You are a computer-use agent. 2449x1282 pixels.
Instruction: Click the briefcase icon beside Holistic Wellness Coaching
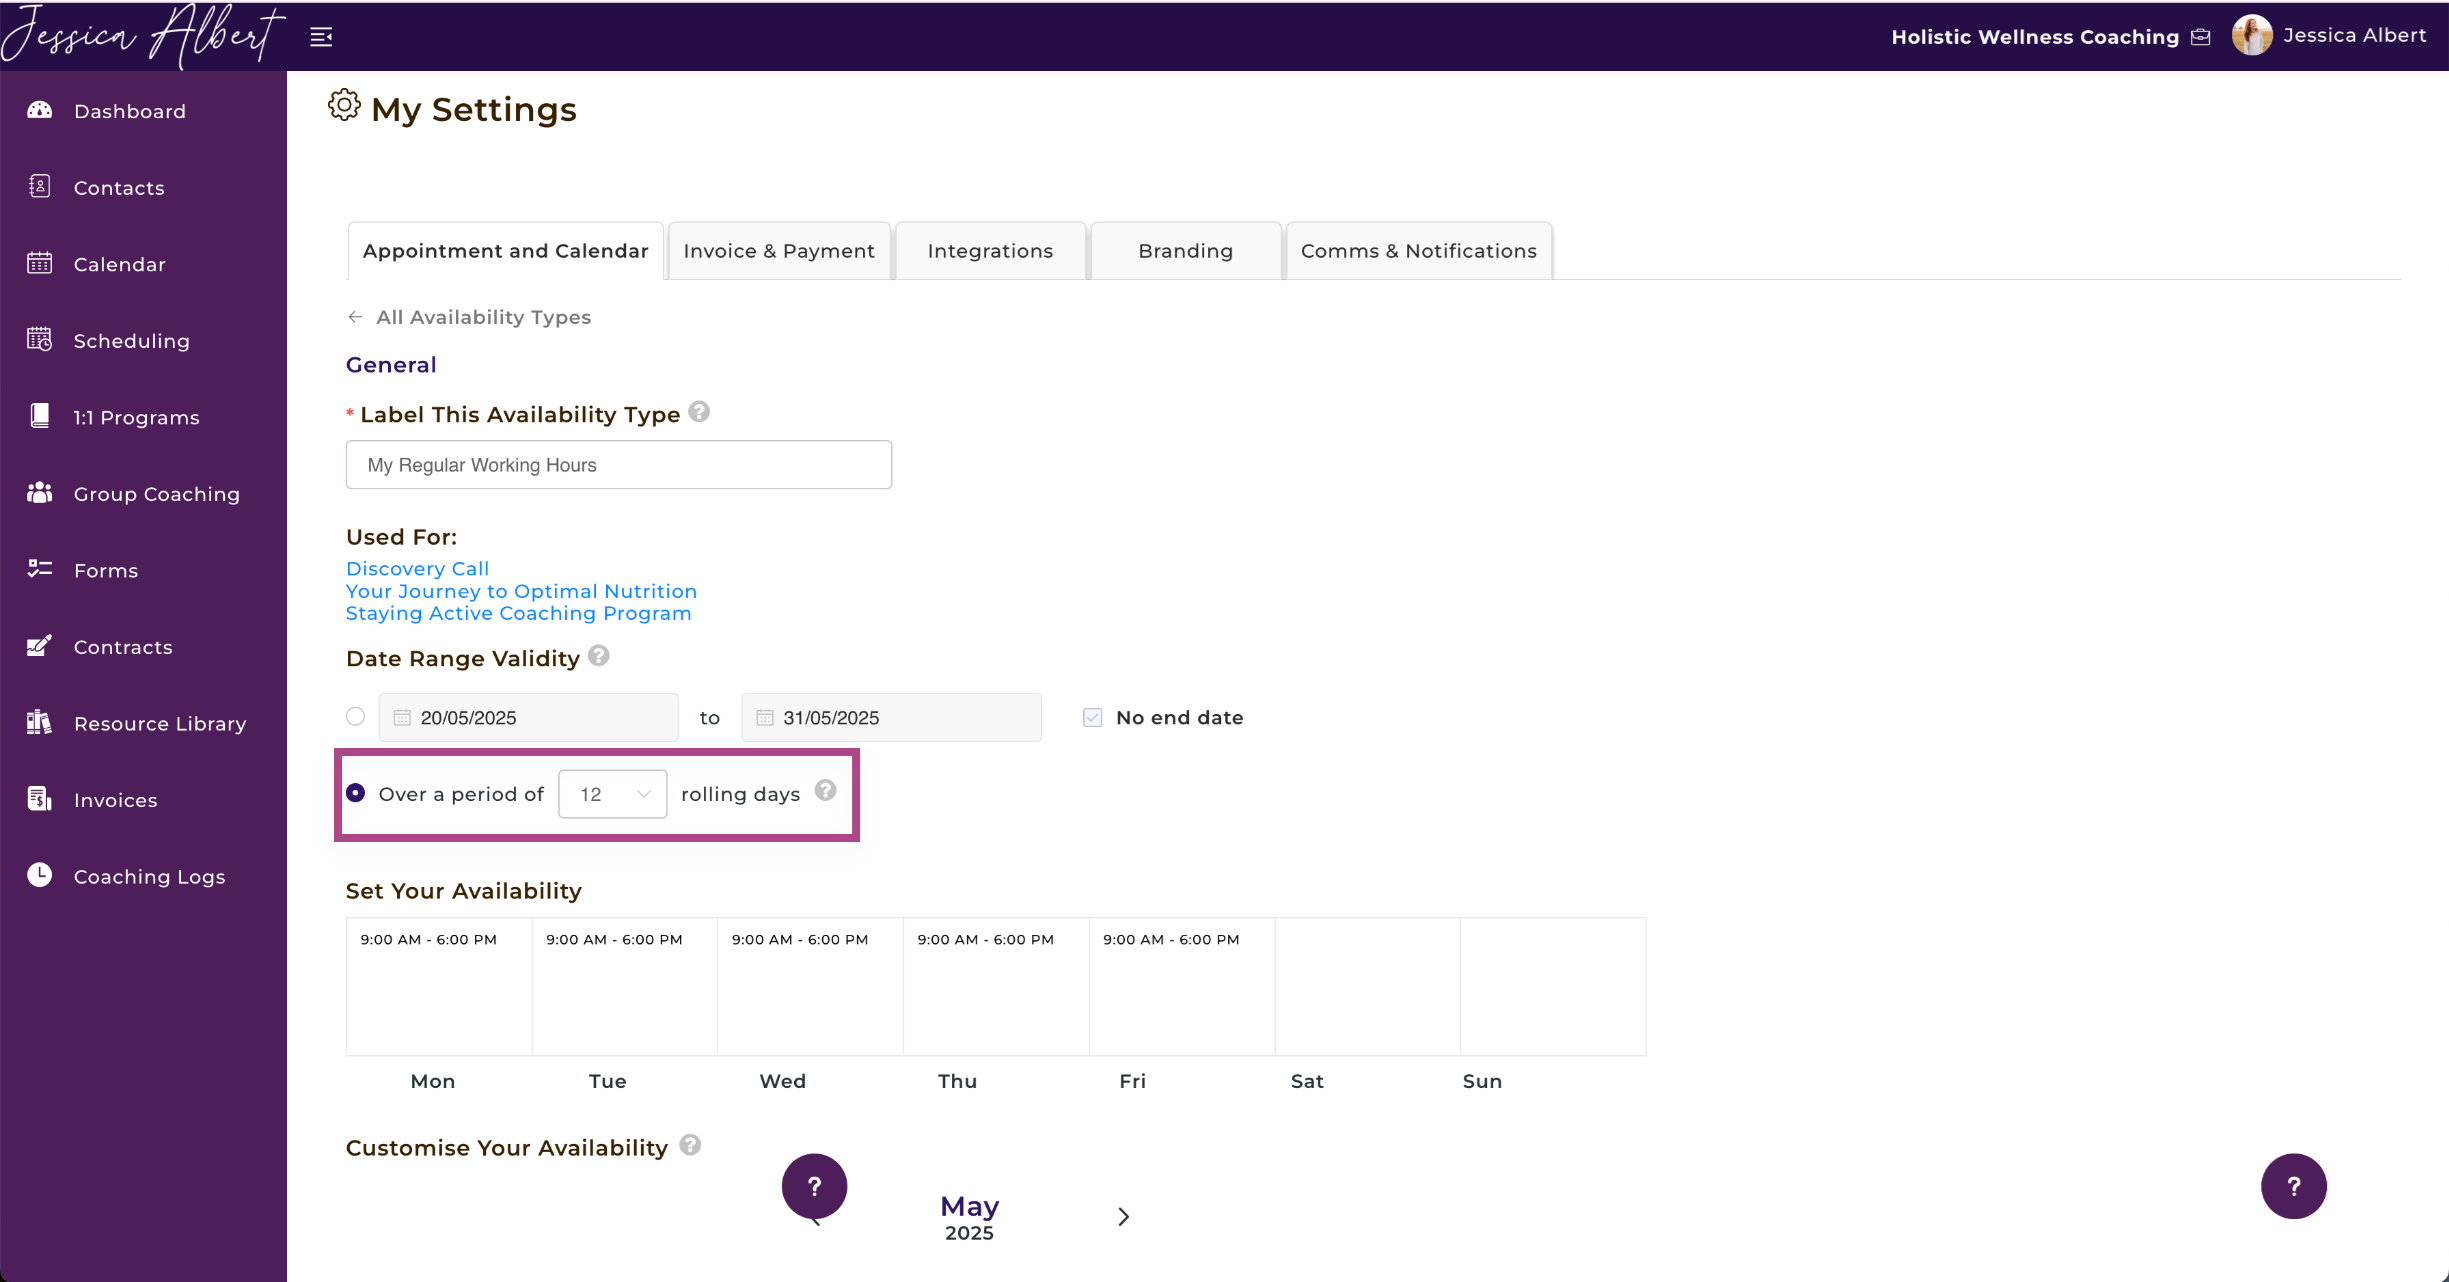2201,37
